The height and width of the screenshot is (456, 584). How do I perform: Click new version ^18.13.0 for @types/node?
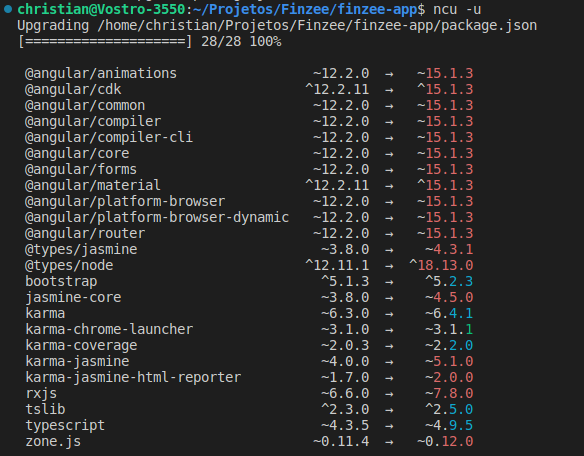pyautogui.click(x=441, y=266)
